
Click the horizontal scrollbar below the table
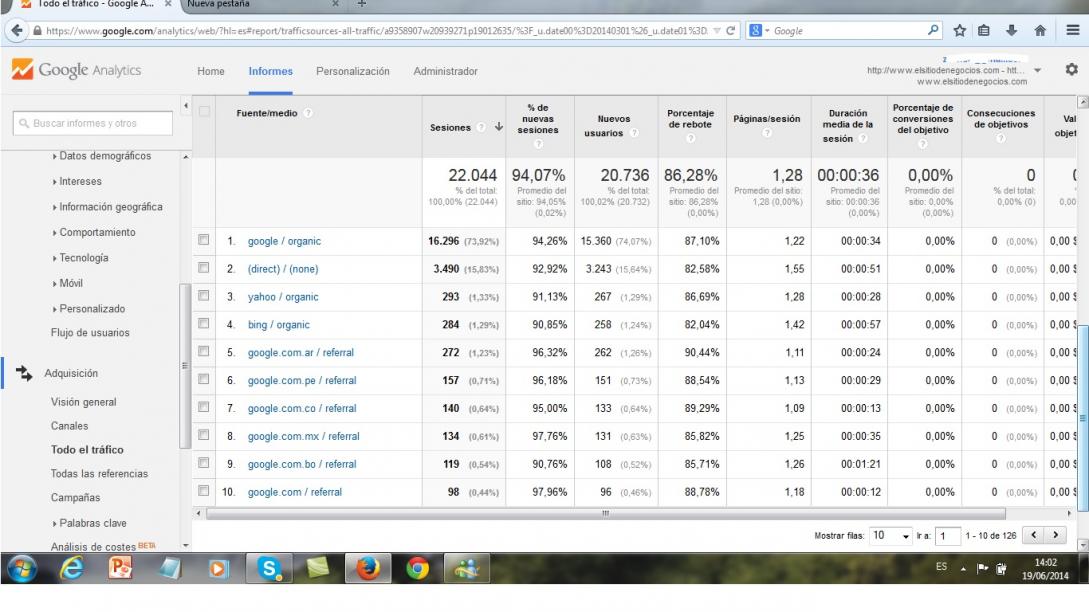[606, 513]
